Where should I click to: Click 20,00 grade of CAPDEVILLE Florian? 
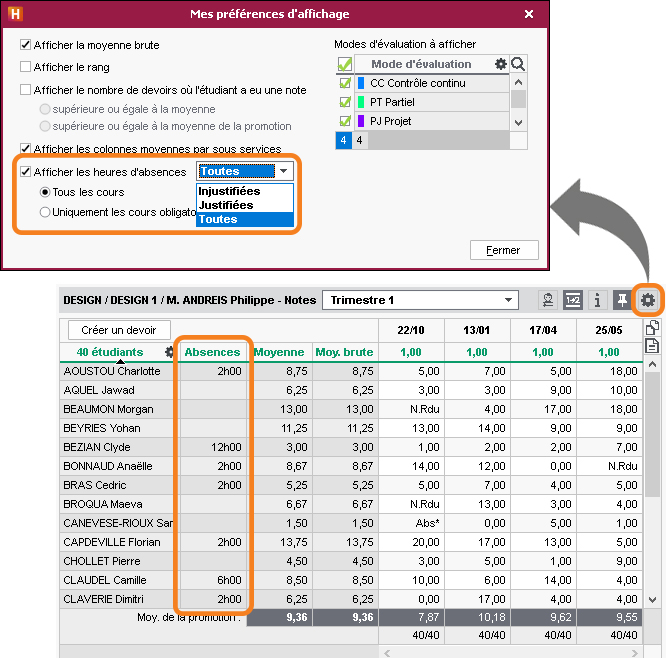click(411, 542)
